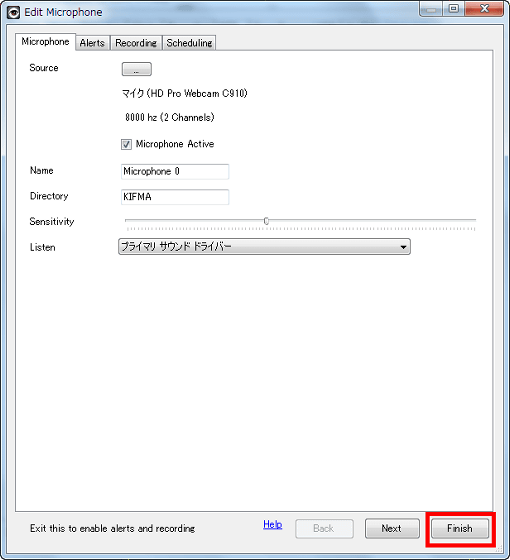Go to the Scheduling tab
This screenshot has height=560, width=510.
(189, 43)
